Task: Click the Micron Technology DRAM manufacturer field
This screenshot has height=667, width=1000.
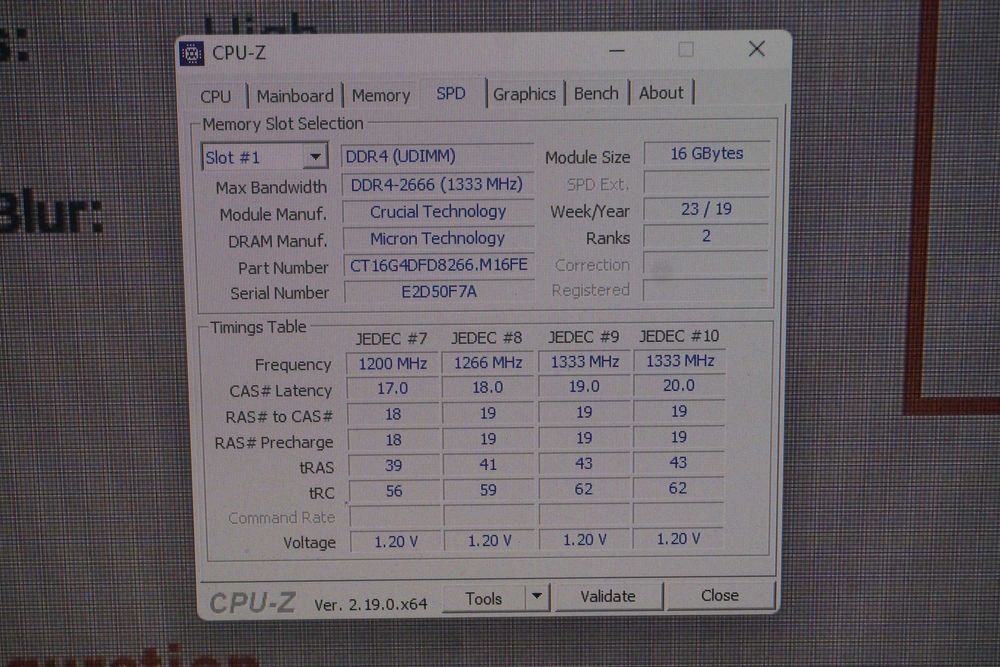Action: [438, 238]
